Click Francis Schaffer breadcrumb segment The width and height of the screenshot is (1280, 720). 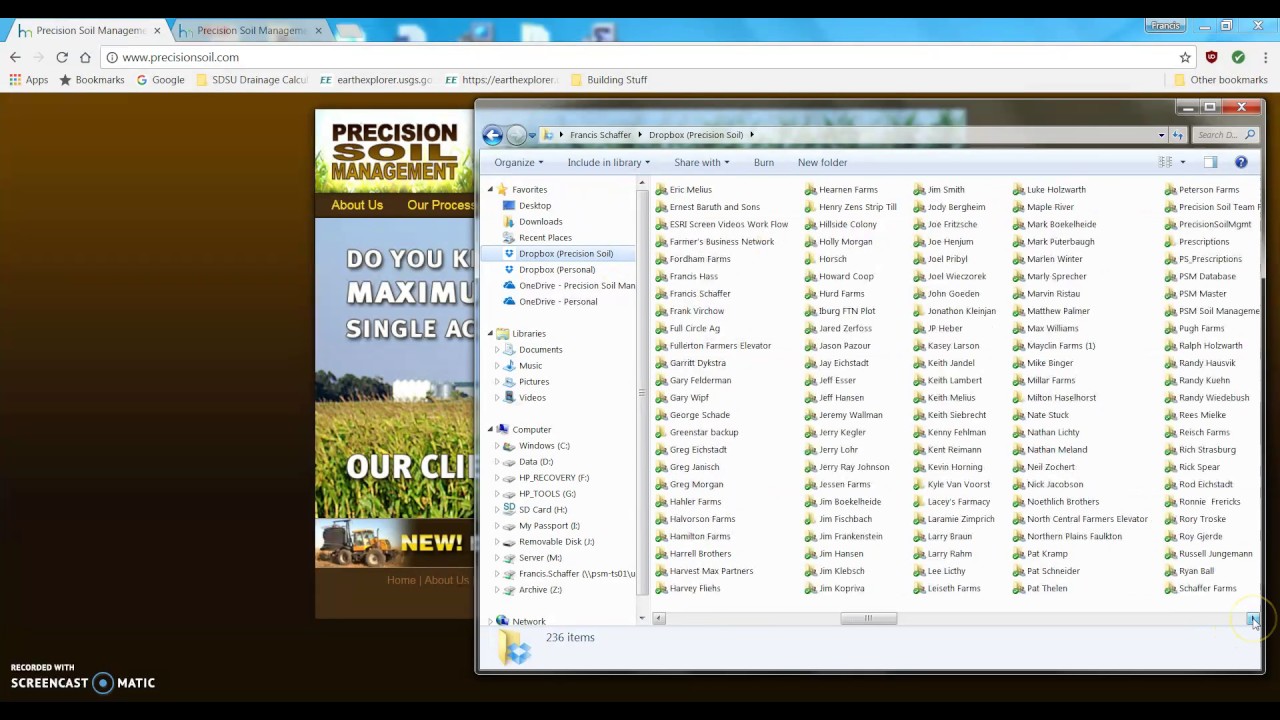[x=601, y=135]
